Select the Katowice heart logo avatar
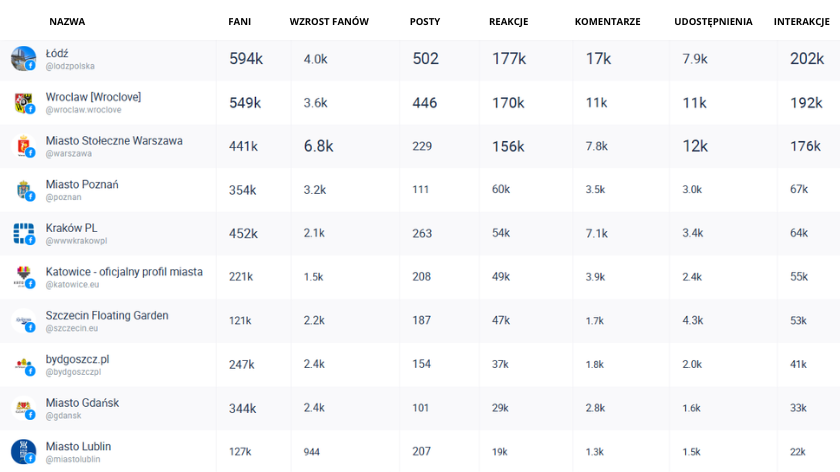The width and height of the screenshot is (840, 472). 24,278
